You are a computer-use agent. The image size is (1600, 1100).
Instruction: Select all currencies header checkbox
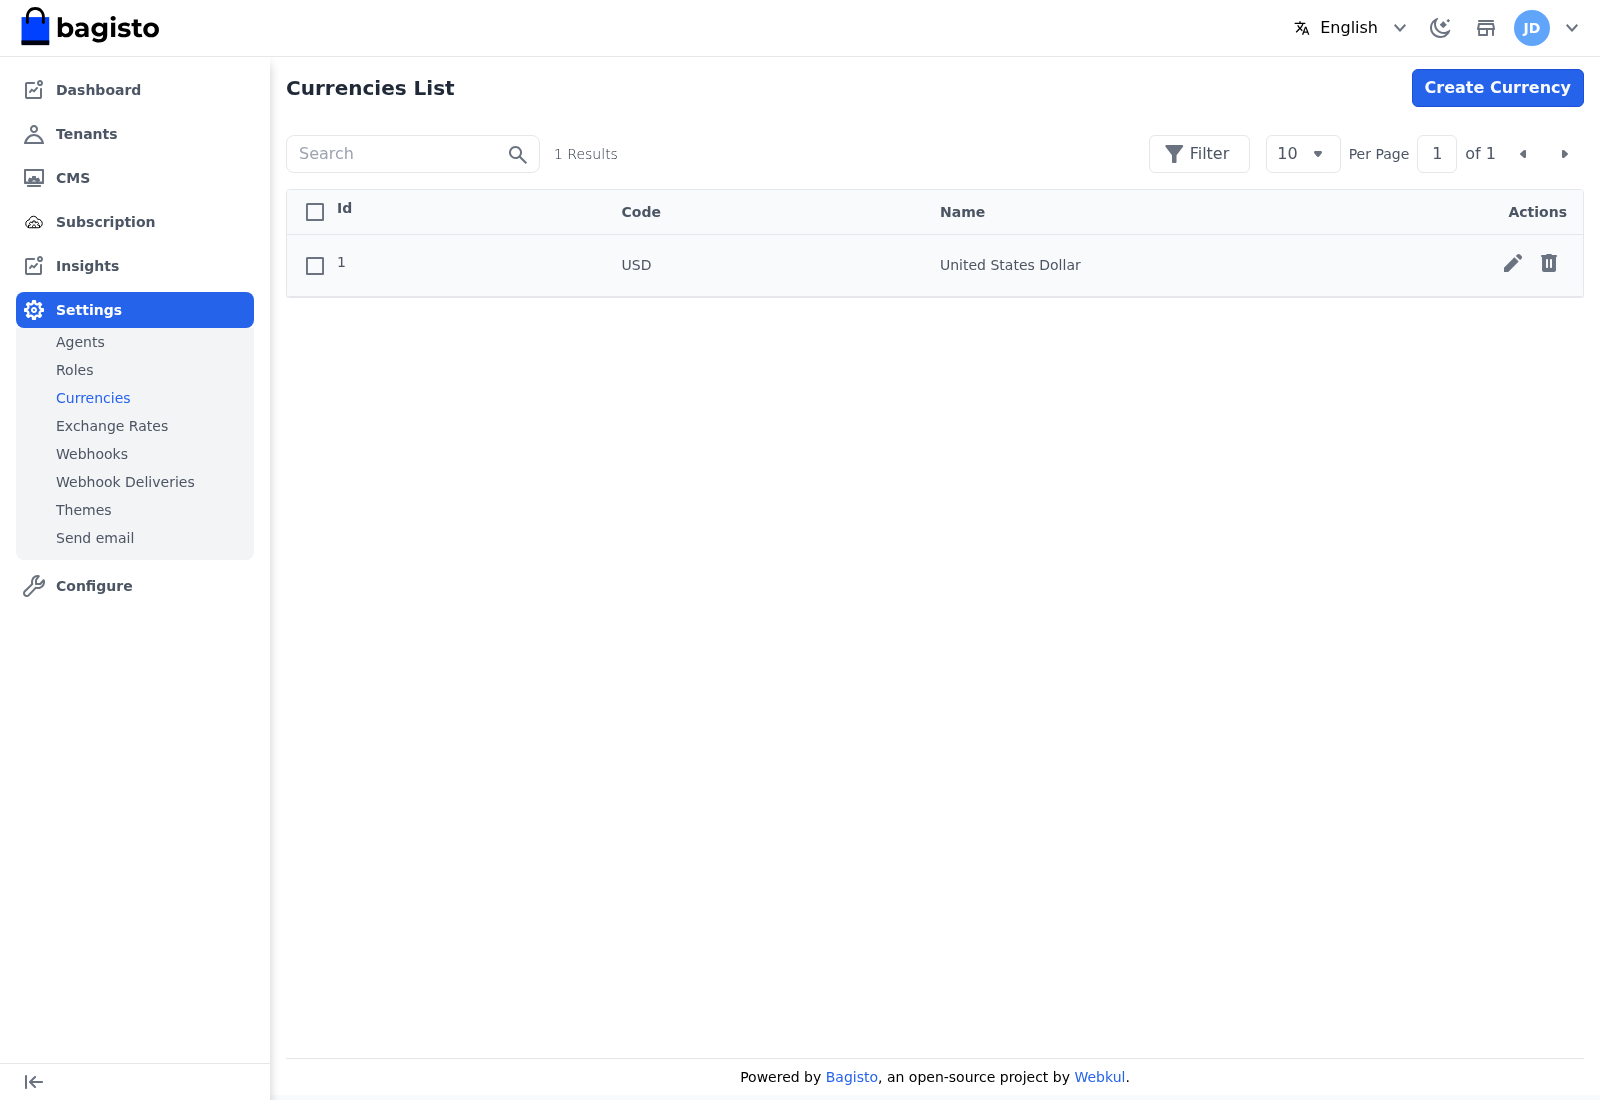315,212
